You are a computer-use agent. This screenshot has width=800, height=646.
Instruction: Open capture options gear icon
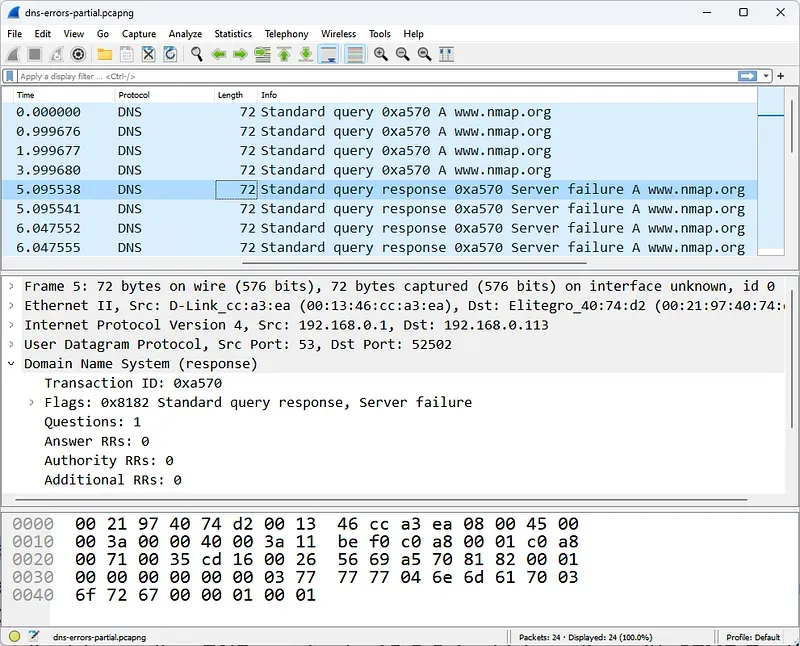point(78,54)
